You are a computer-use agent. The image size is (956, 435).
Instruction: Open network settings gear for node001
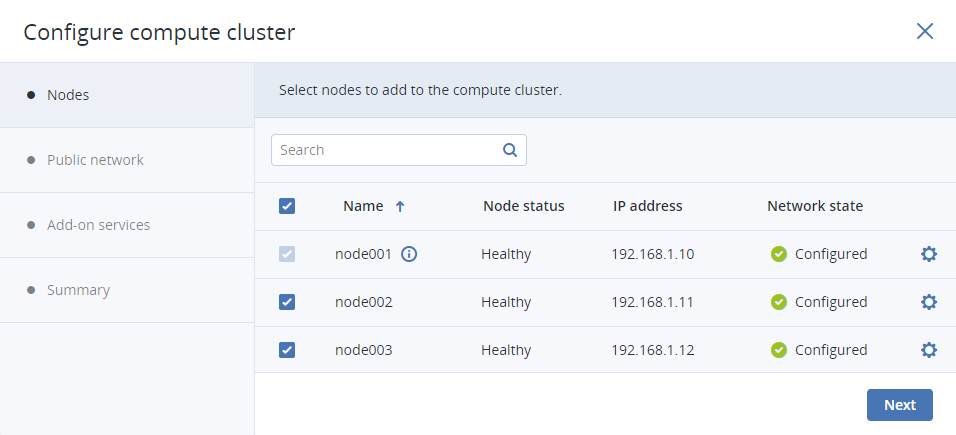pyautogui.click(x=928, y=254)
